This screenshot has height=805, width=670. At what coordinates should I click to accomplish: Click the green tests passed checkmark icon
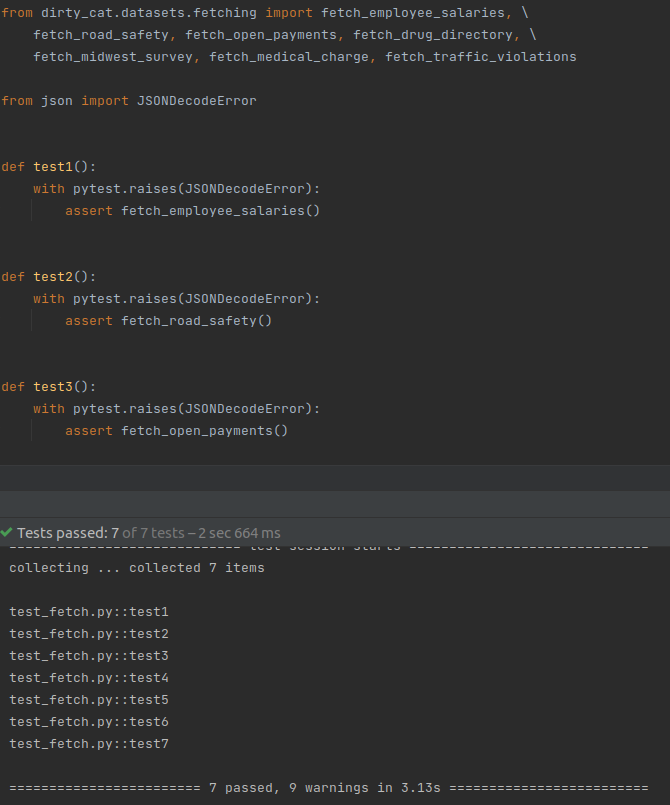pos(6,532)
